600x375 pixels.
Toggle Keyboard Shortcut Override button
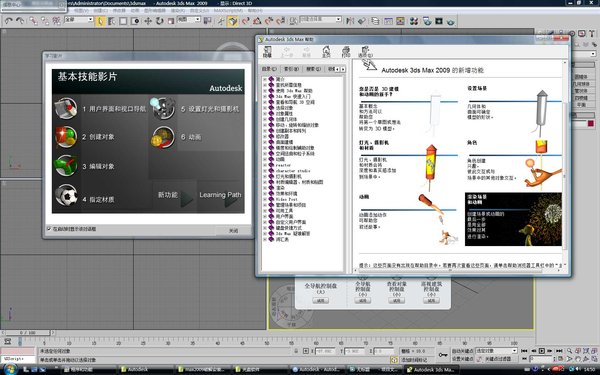coord(233,21)
